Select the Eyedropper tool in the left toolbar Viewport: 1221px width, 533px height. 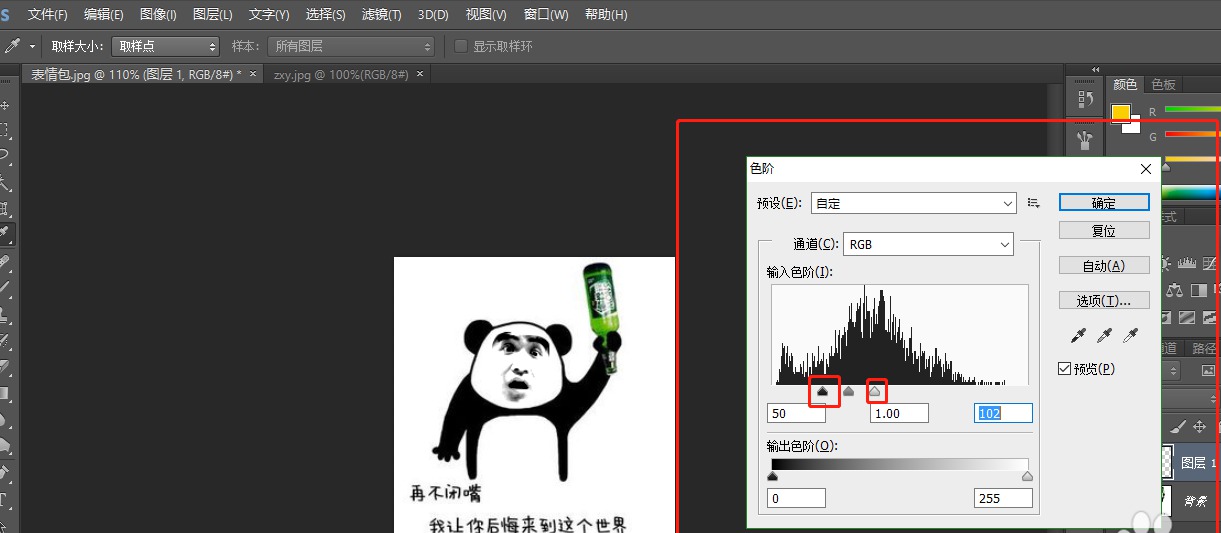coord(5,234)
